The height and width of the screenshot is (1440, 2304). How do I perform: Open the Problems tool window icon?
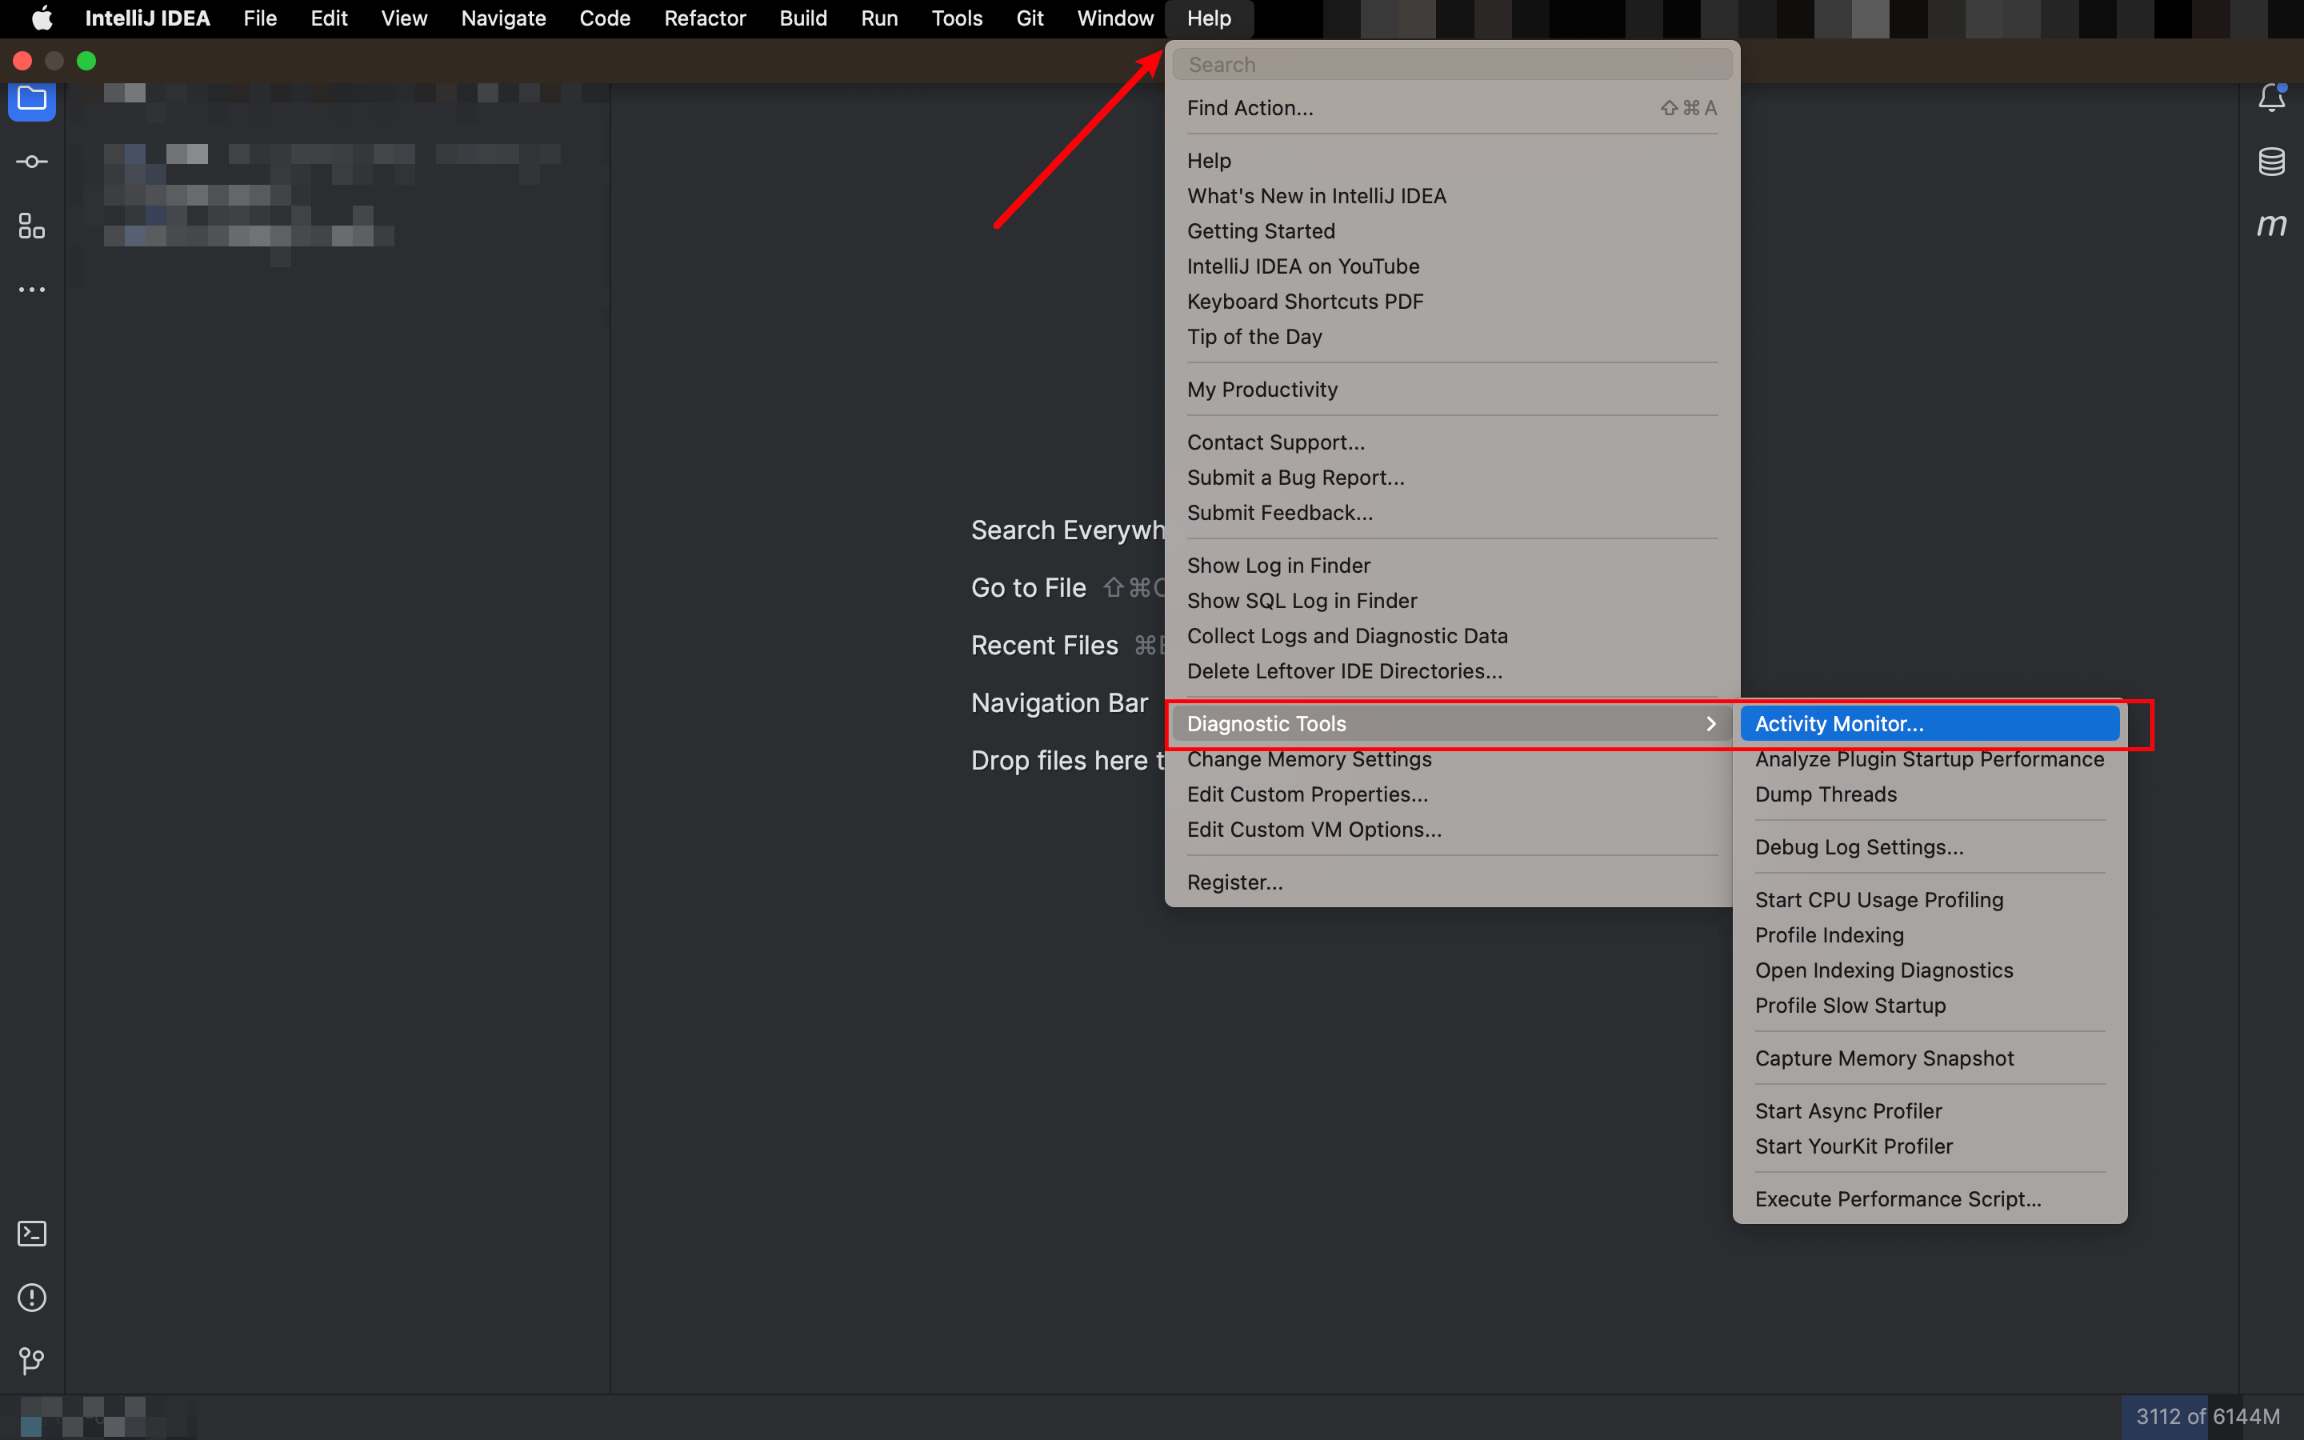(x=32, y=1298)
